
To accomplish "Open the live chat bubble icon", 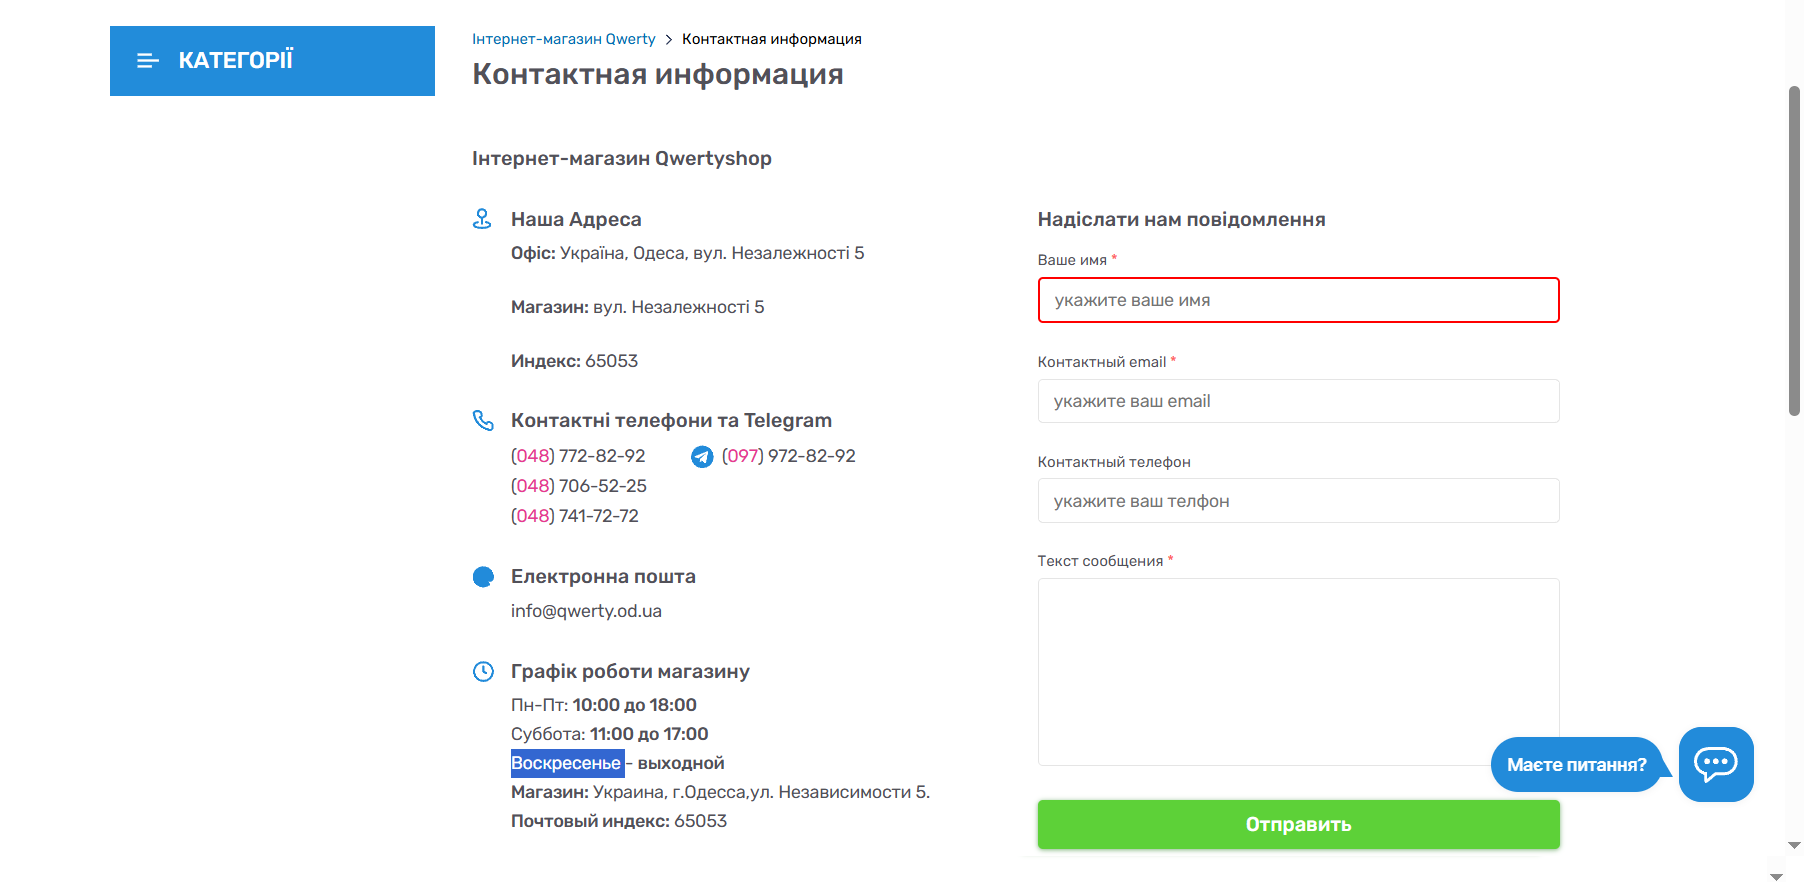I will (x=1715, y=764).
